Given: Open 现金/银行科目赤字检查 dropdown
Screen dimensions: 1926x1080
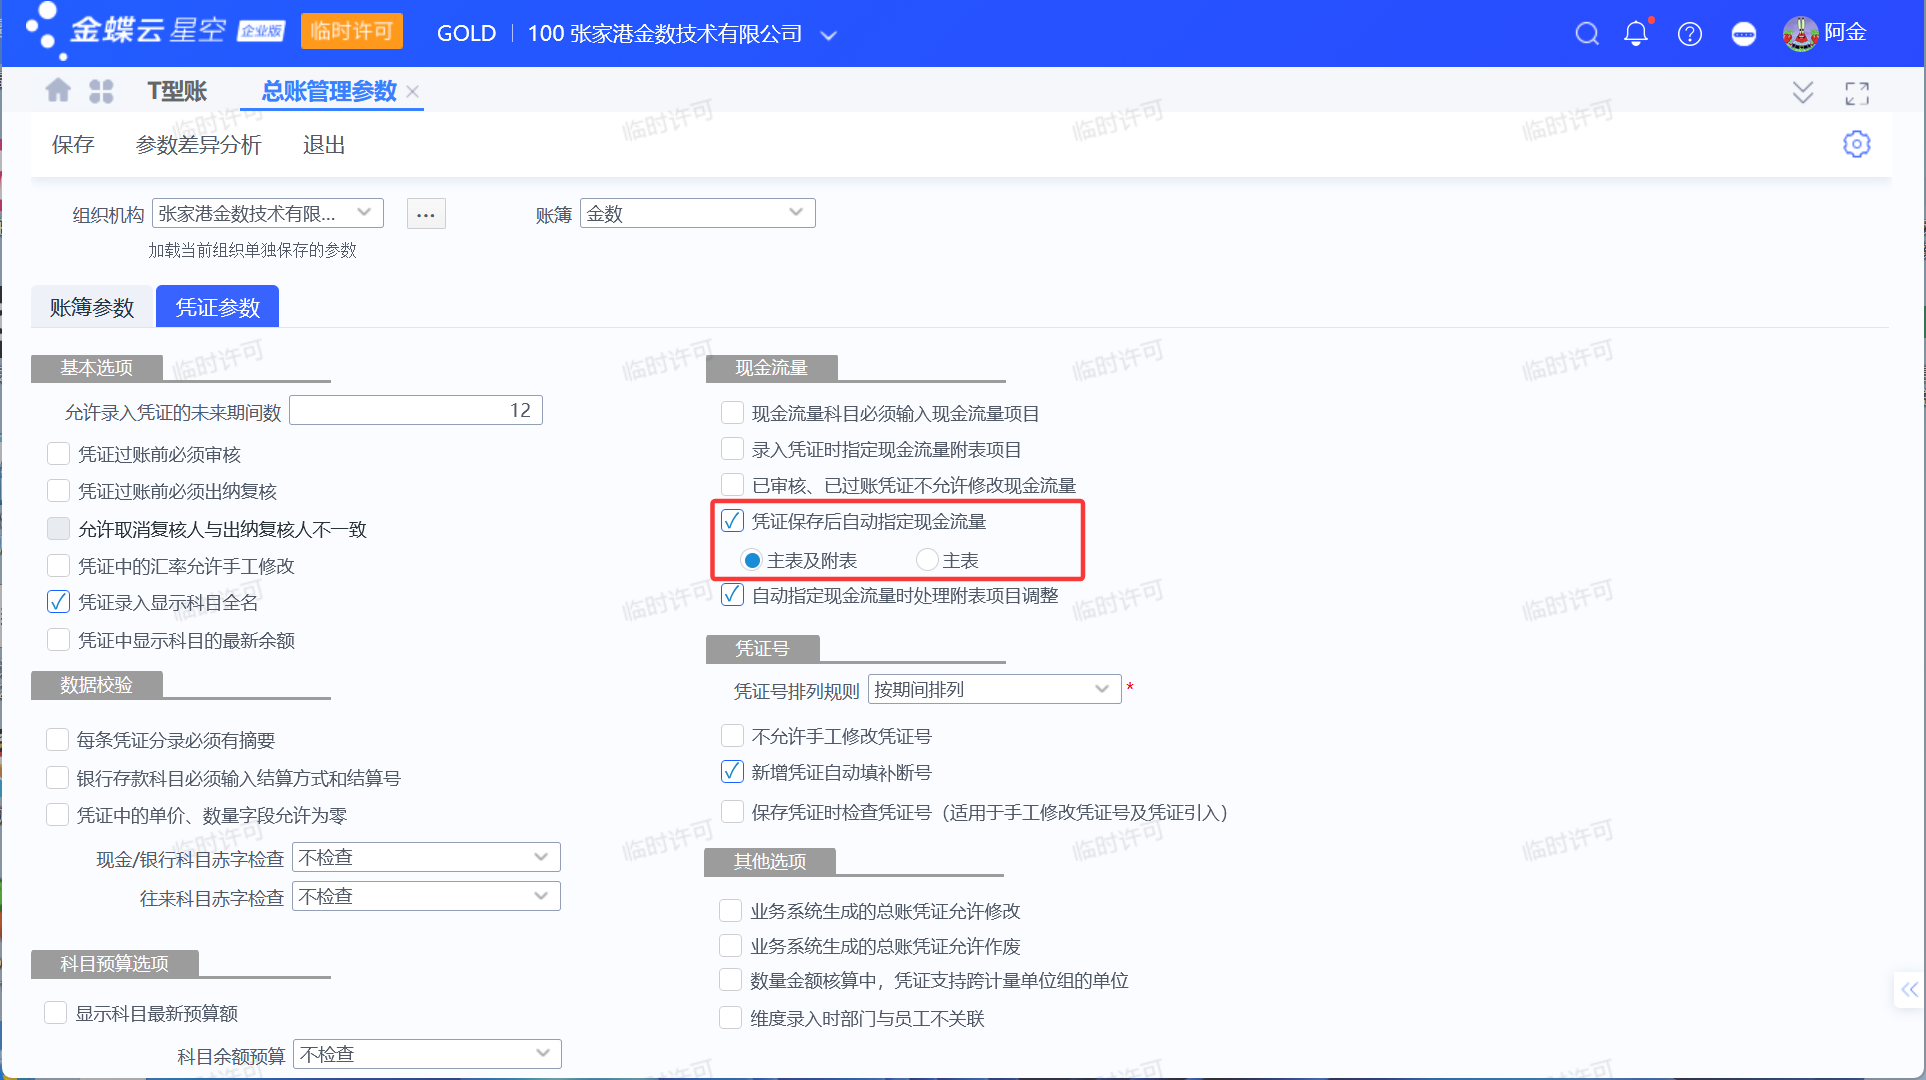Looking at the screenshot, I should [426, 857].
